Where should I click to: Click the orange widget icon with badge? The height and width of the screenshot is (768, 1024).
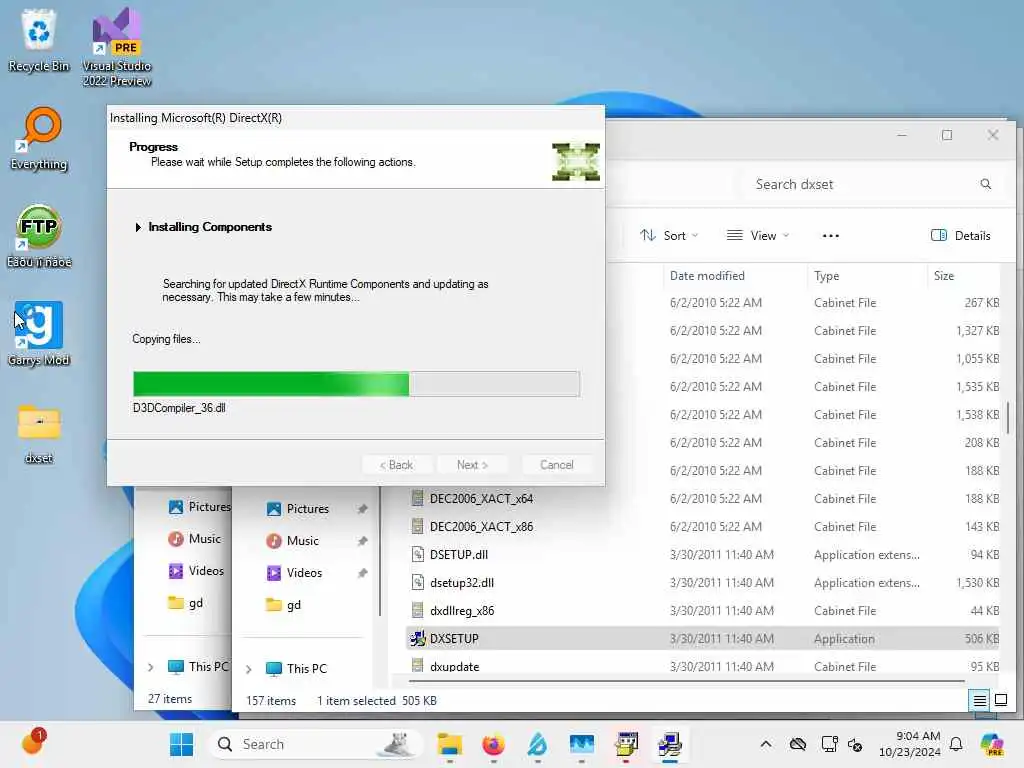[x=33, y=742]
